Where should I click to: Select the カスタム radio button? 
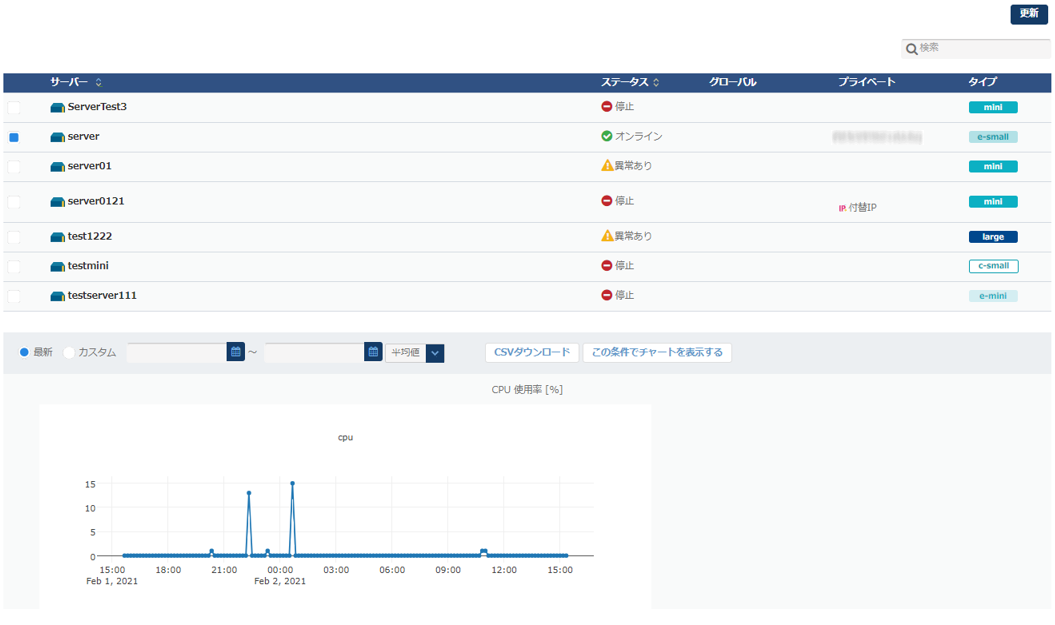(69, 352)
